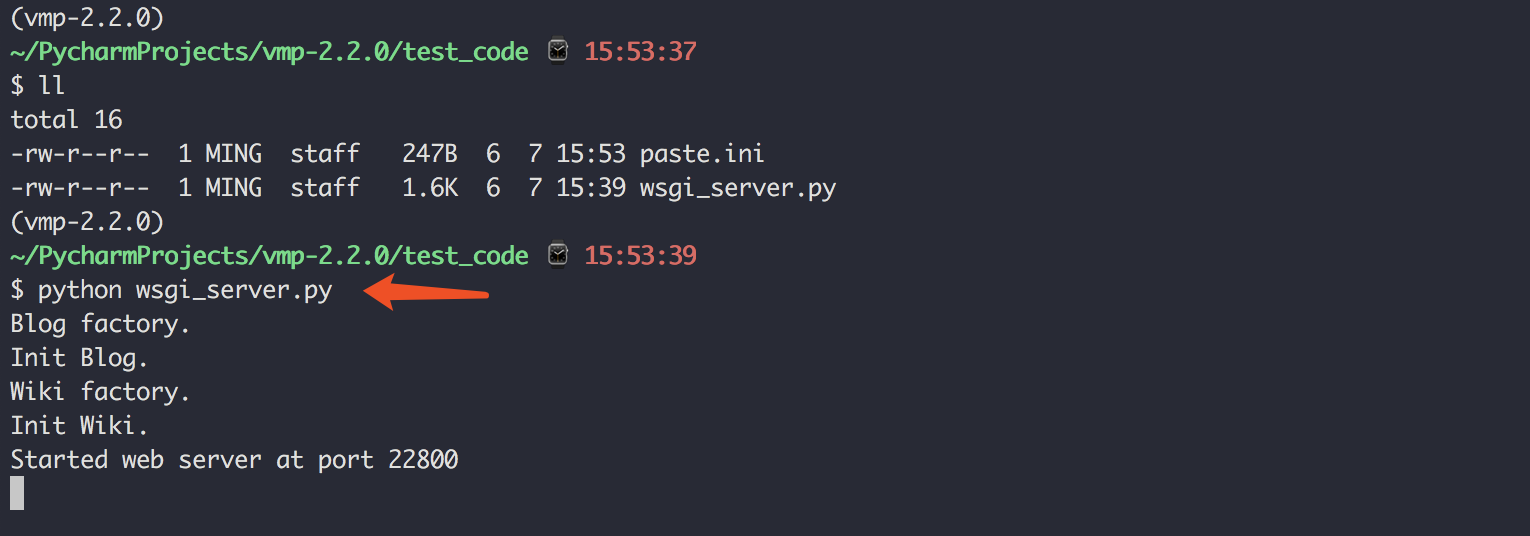This screenshot has height=536, width=1530.
Task: Click the red arrow annotation
Action: [x=427, y=293]
